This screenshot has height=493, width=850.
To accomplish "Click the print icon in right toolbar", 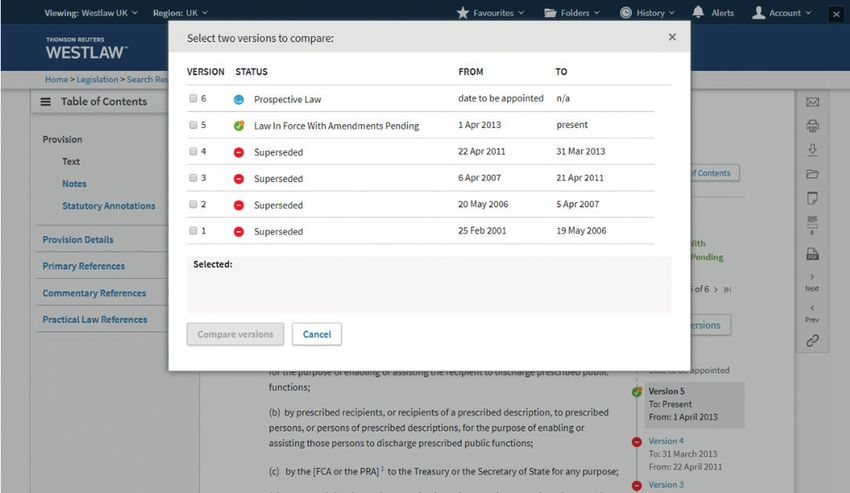I will 812,126.
